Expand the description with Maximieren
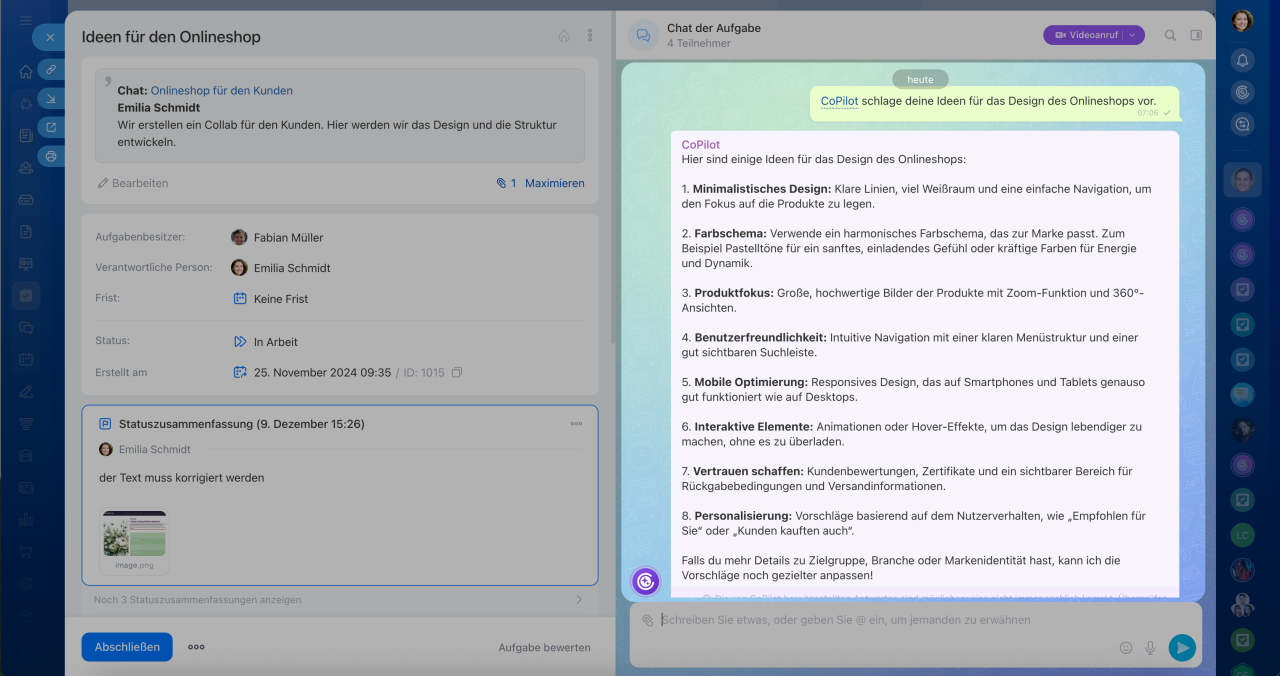Screen dimensions: 1280x676 [x=554, y=183]
